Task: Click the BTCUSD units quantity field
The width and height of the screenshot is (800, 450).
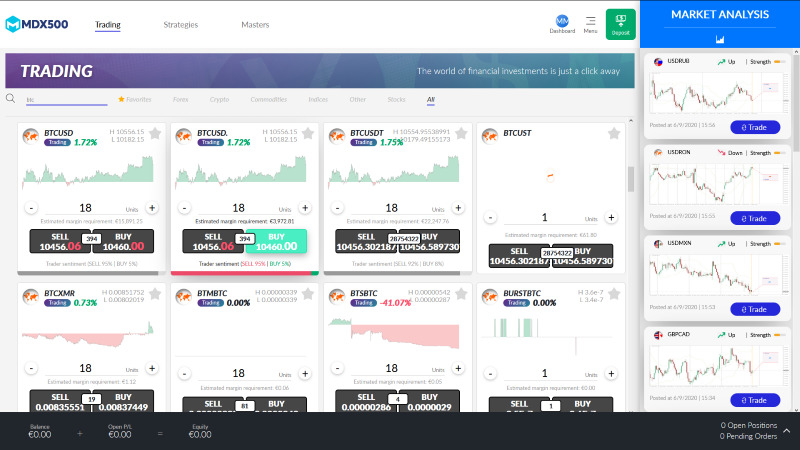Action: tap(85, 208)
